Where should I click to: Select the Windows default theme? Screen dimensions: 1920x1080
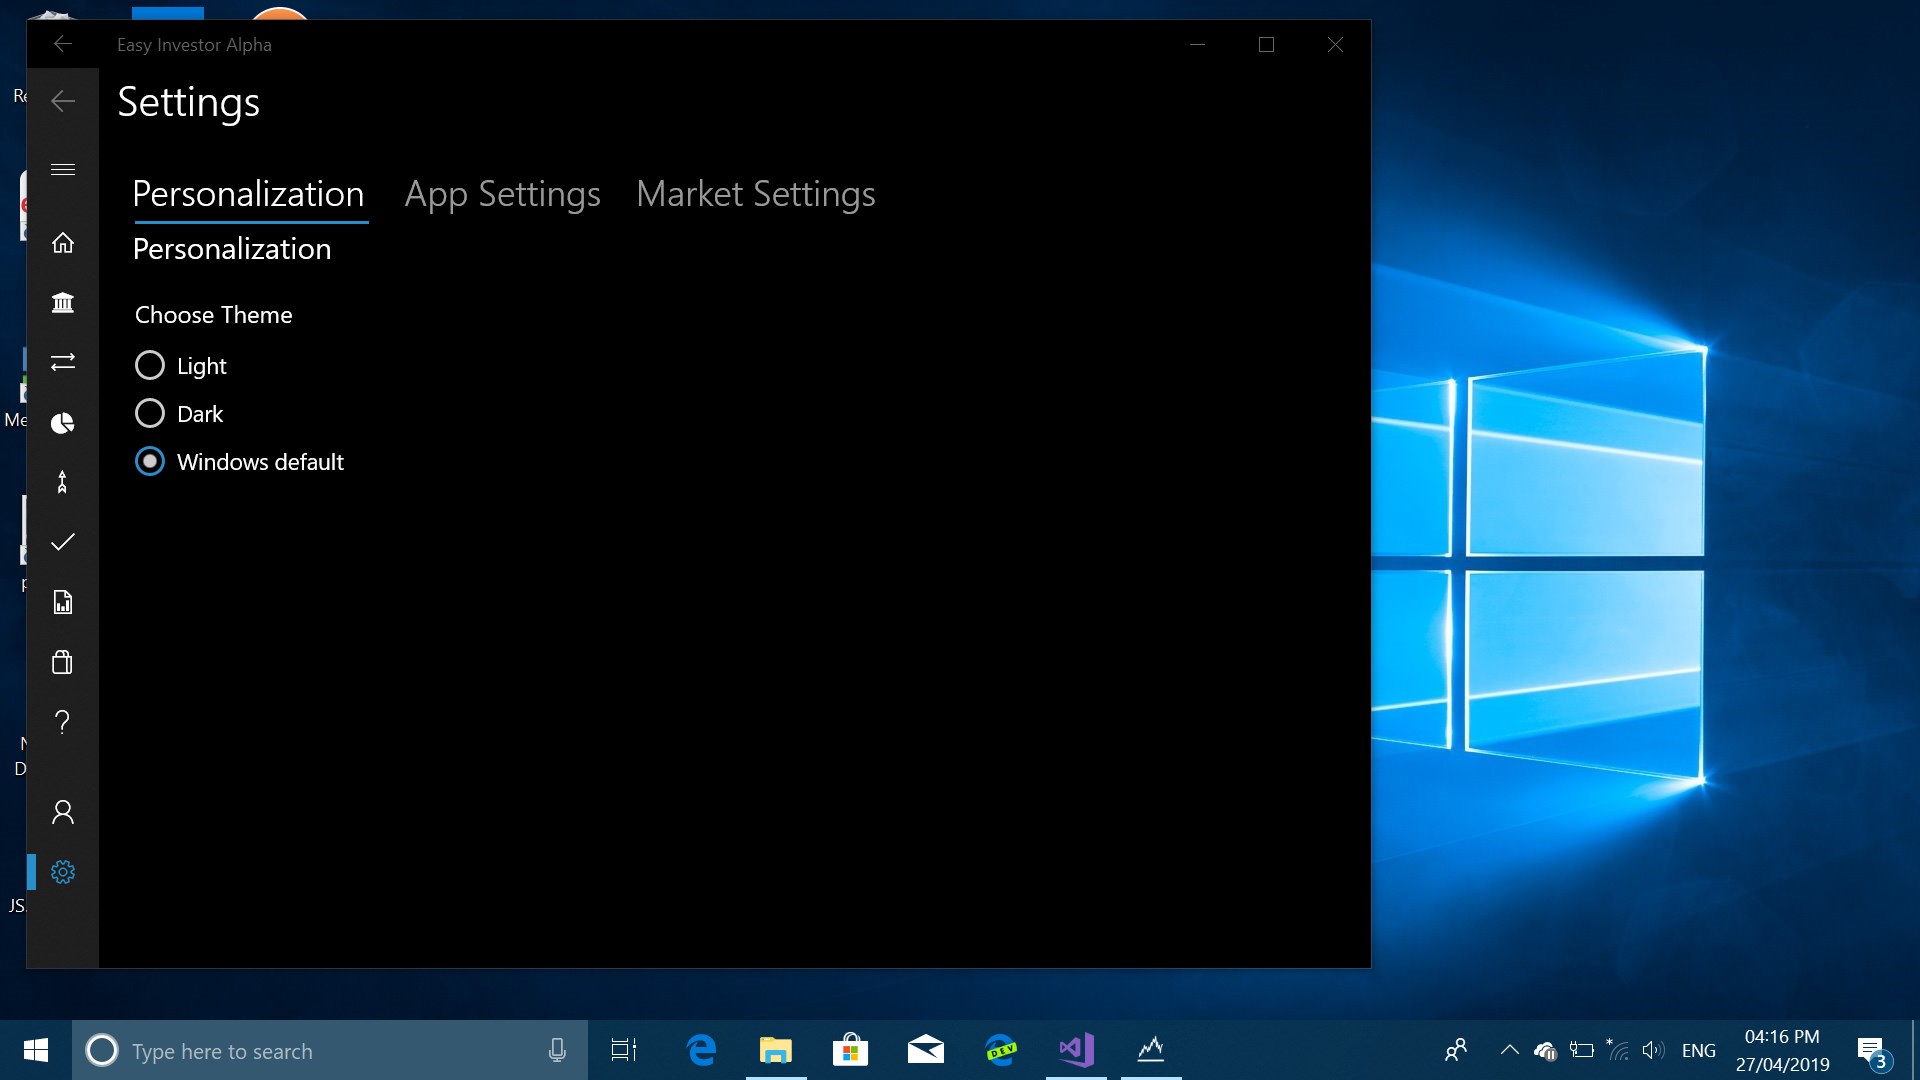(x=150, y=462)
